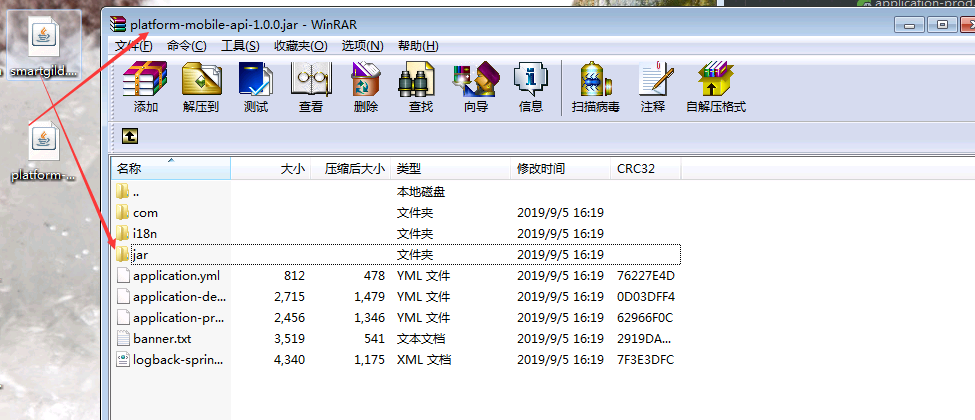Select the application-pr... file name
This screenshot has height=420, width=975.
180,318
